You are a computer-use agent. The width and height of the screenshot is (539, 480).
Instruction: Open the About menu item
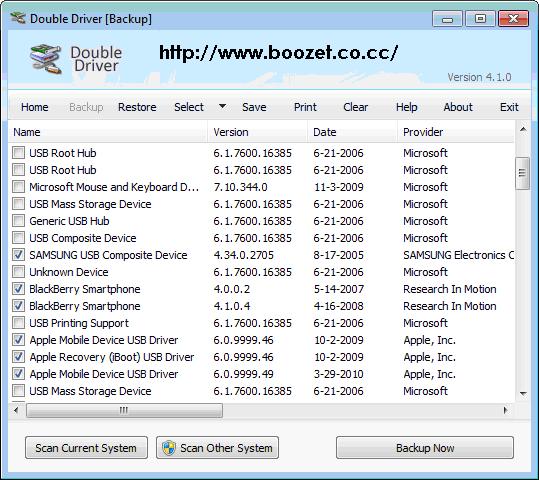[x=458, y=107]
